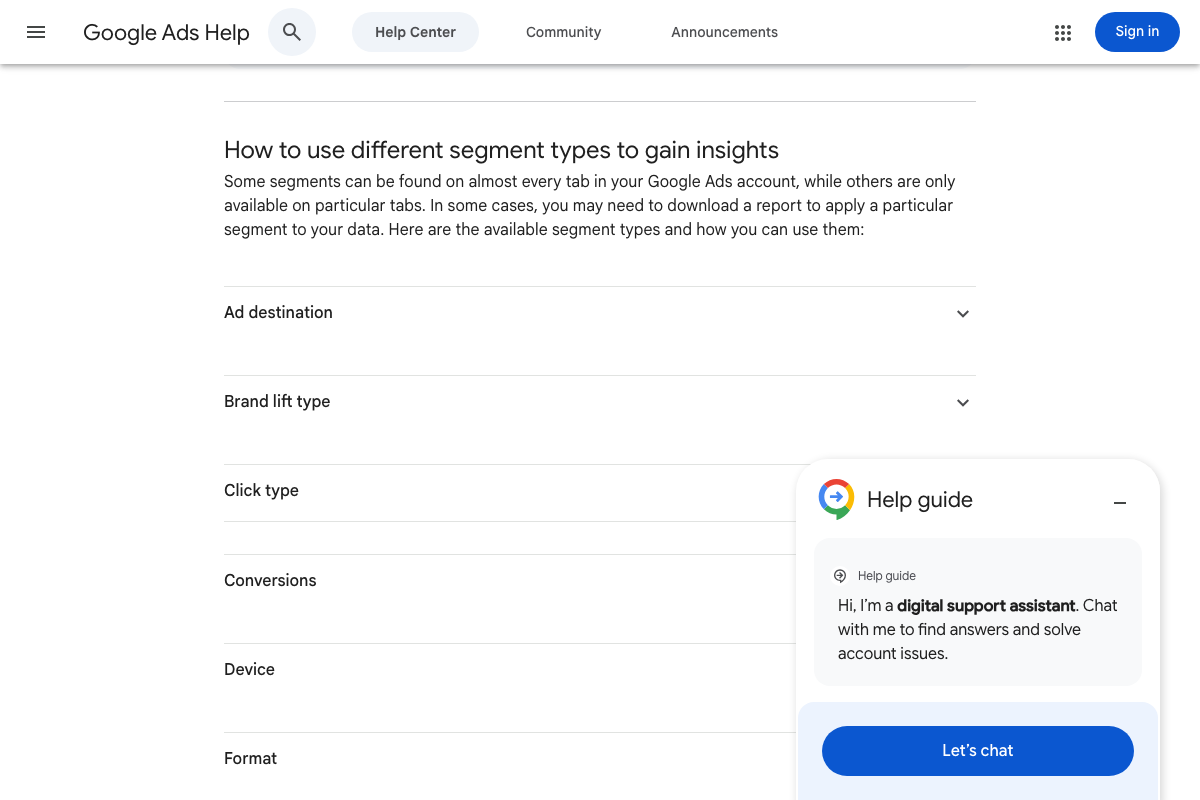Open the Brand lift type row label
Screen dimensions: 1200x800
pyautogui.click(x=277, y=402)
